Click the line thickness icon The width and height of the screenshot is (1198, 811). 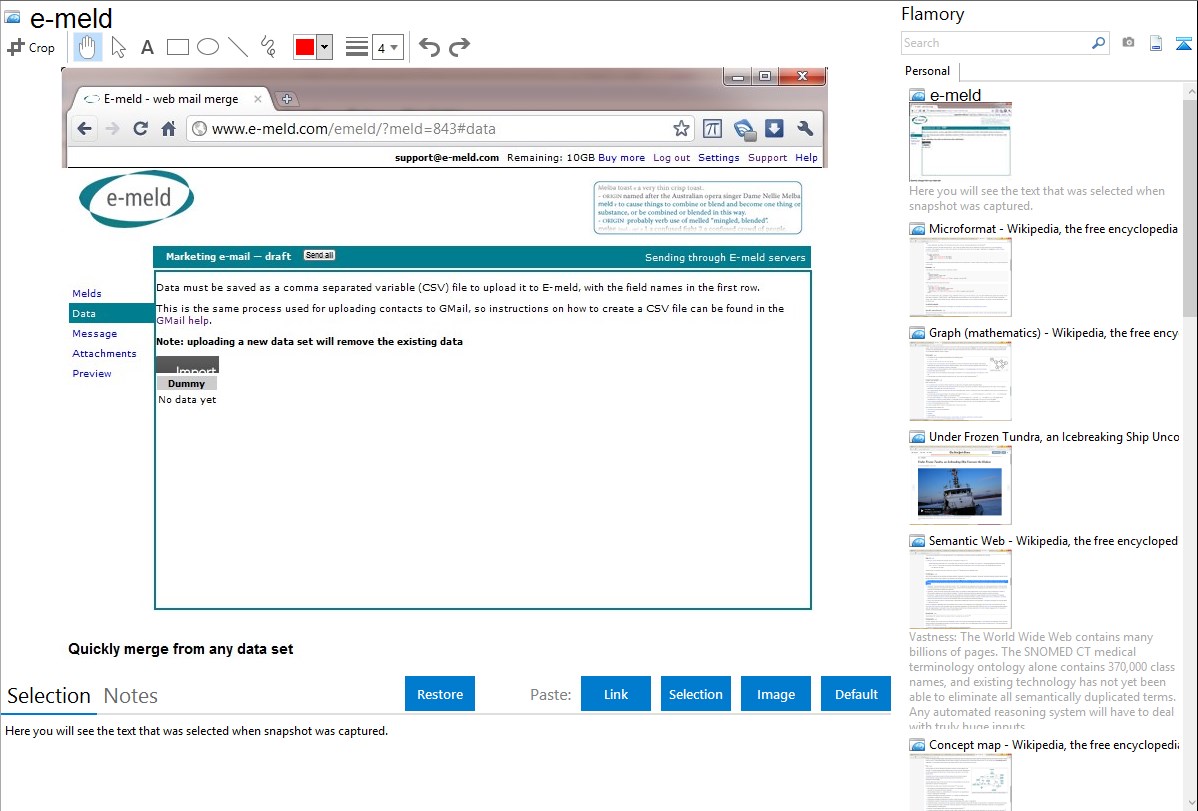coord(356,47)
